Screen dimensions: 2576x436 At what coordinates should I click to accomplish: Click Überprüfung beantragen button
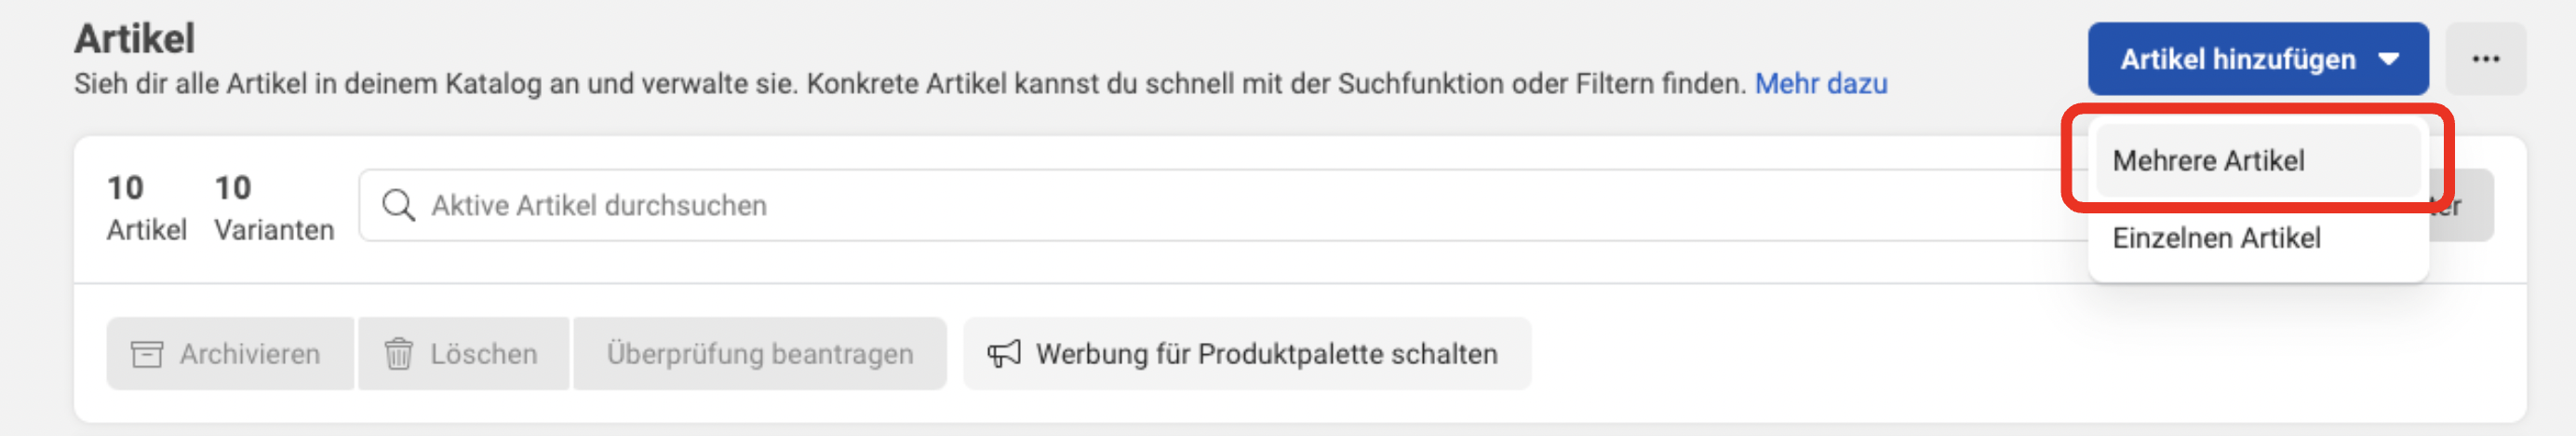[x=760, y=353]
